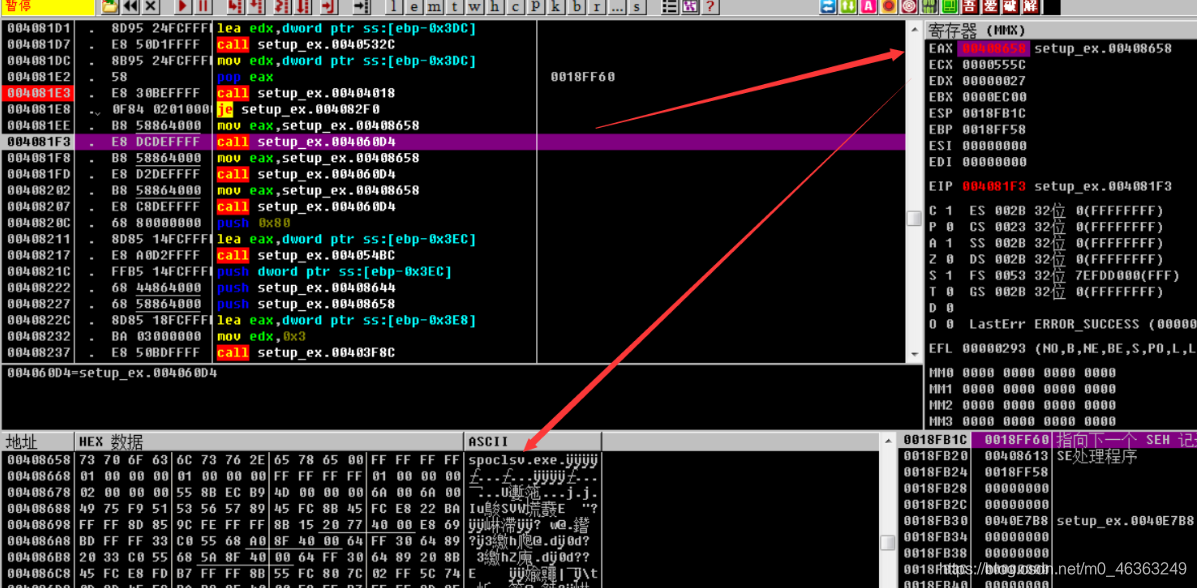Show the Call stack via the 'k' button
Screen dimensions: 1197x588
coord(556,7)
